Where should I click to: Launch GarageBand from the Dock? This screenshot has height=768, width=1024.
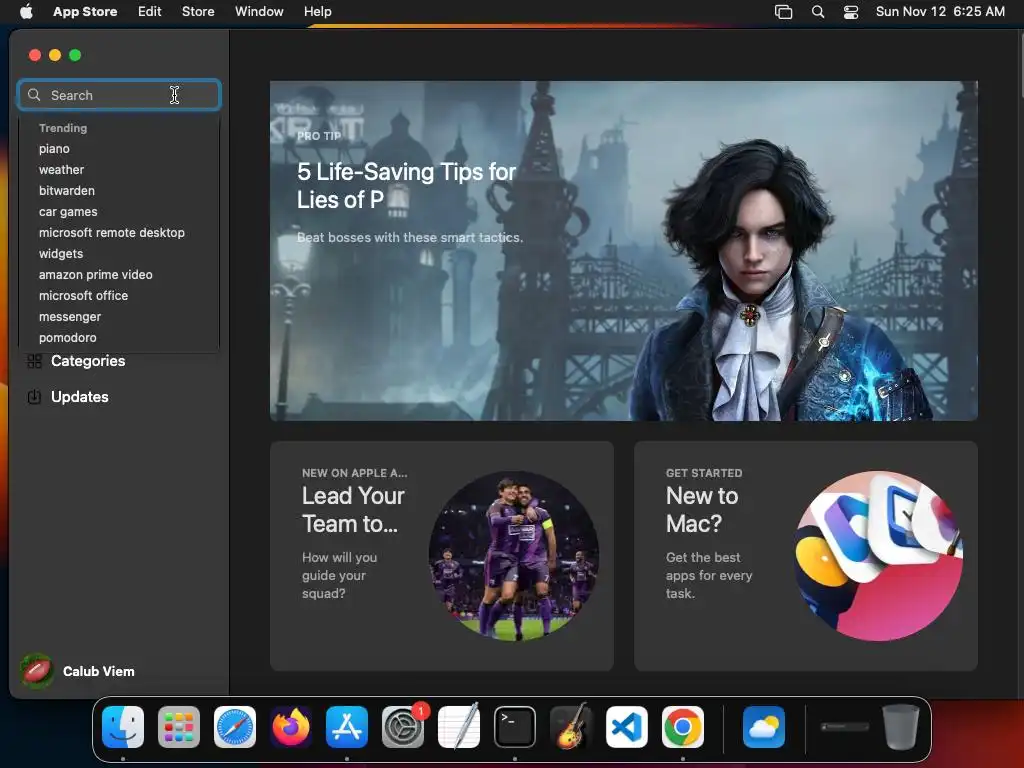(571, 727)
